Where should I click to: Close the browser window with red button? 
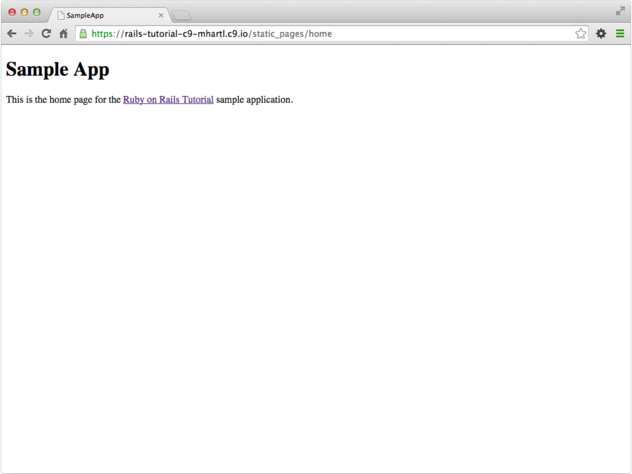(12, 12)
